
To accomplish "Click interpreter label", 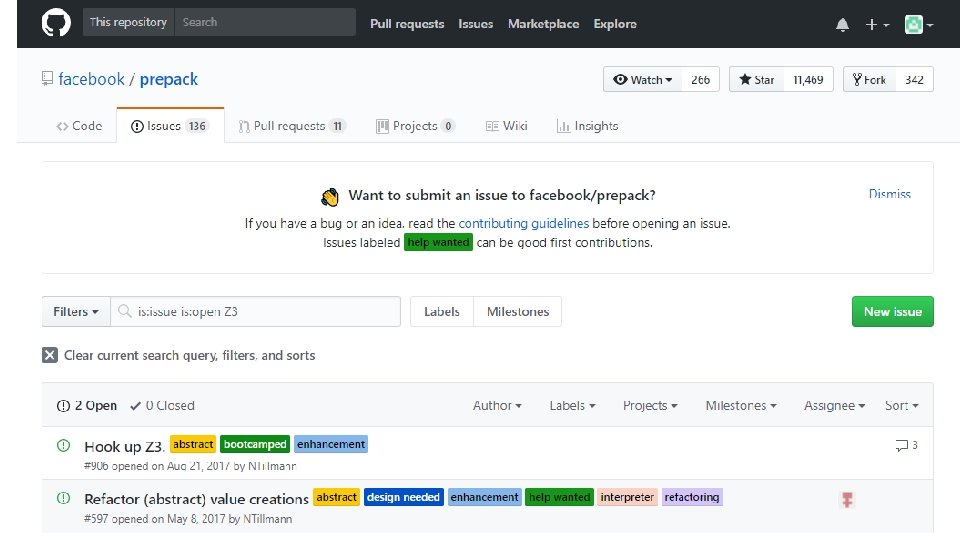I will (627, 497).
